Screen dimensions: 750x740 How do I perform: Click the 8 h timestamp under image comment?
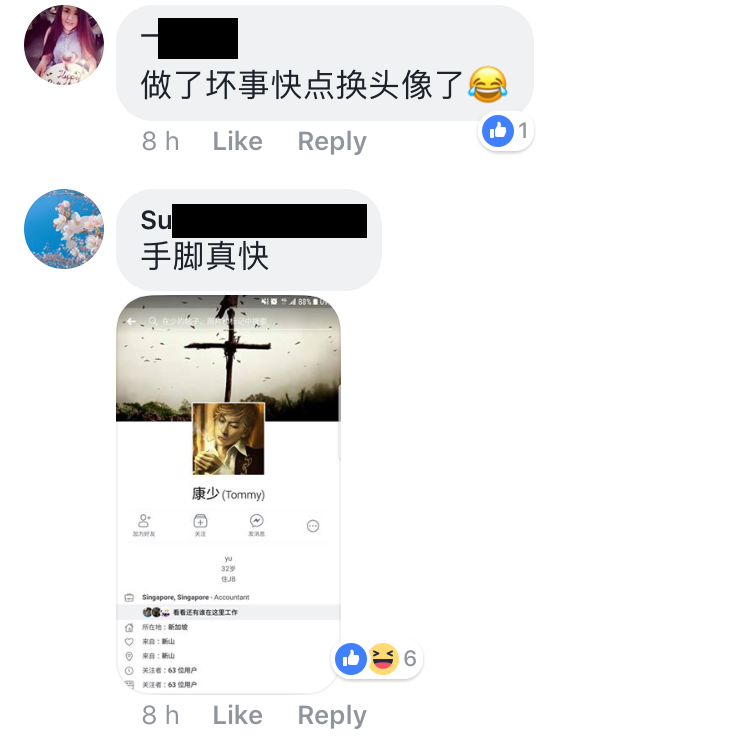(x=160, y=715)
